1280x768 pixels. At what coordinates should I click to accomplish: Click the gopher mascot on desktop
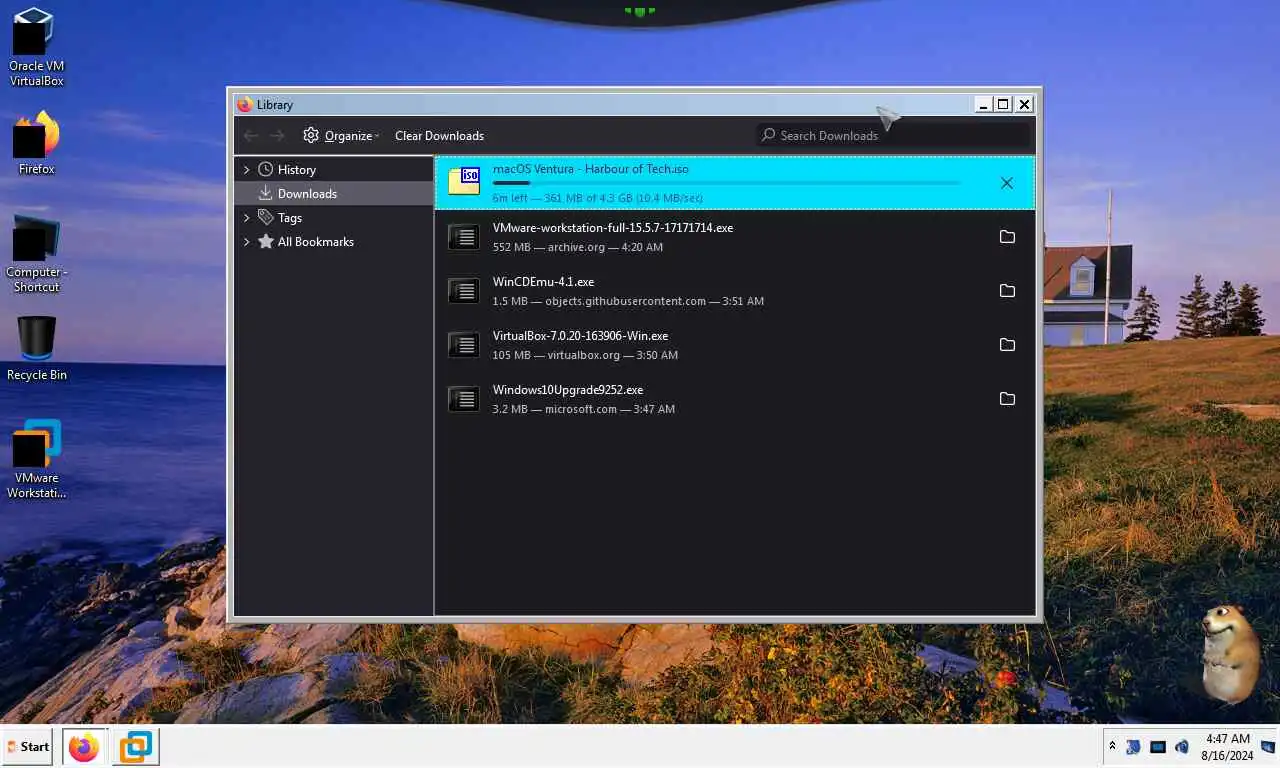pos(1229,653)
